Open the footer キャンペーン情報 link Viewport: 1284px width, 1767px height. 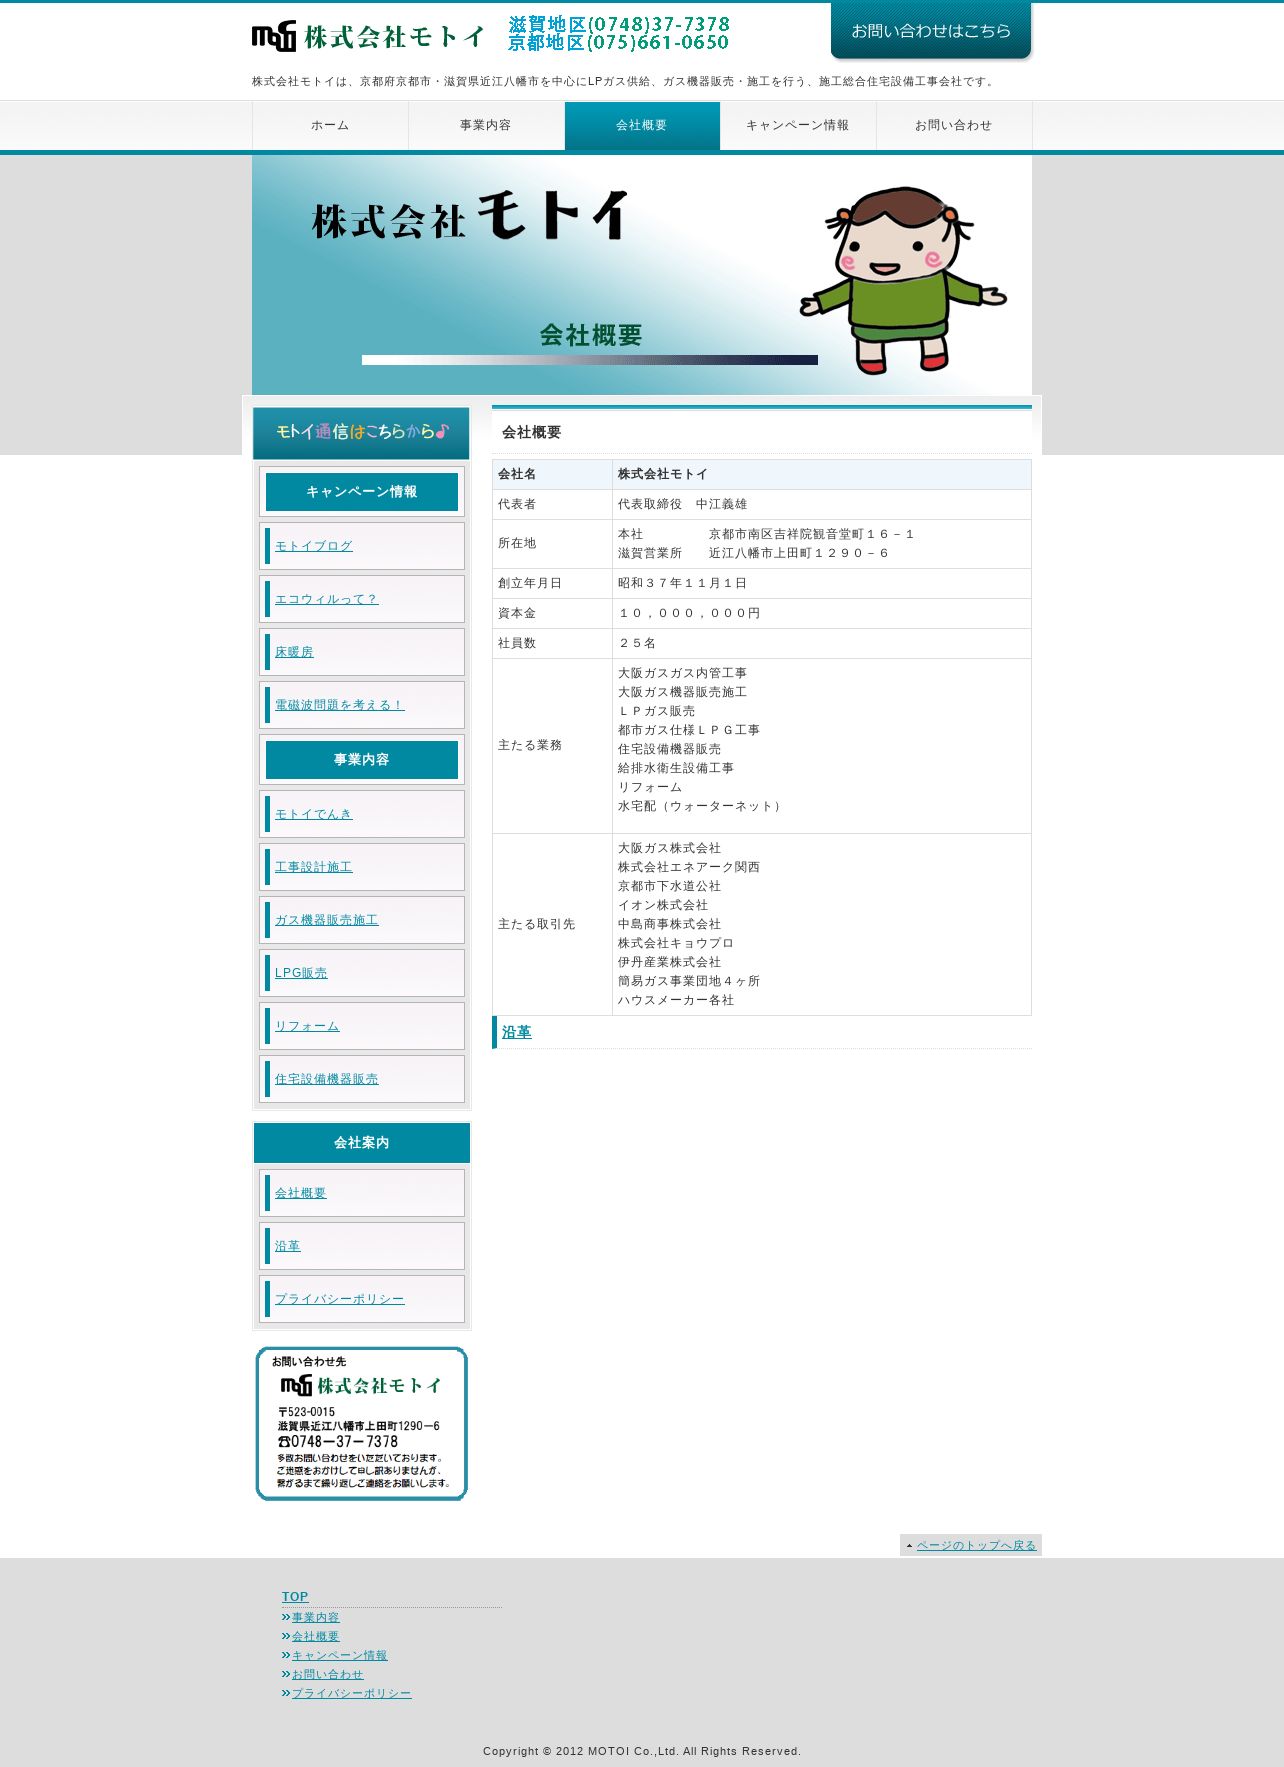click(x=339, y=1655)
